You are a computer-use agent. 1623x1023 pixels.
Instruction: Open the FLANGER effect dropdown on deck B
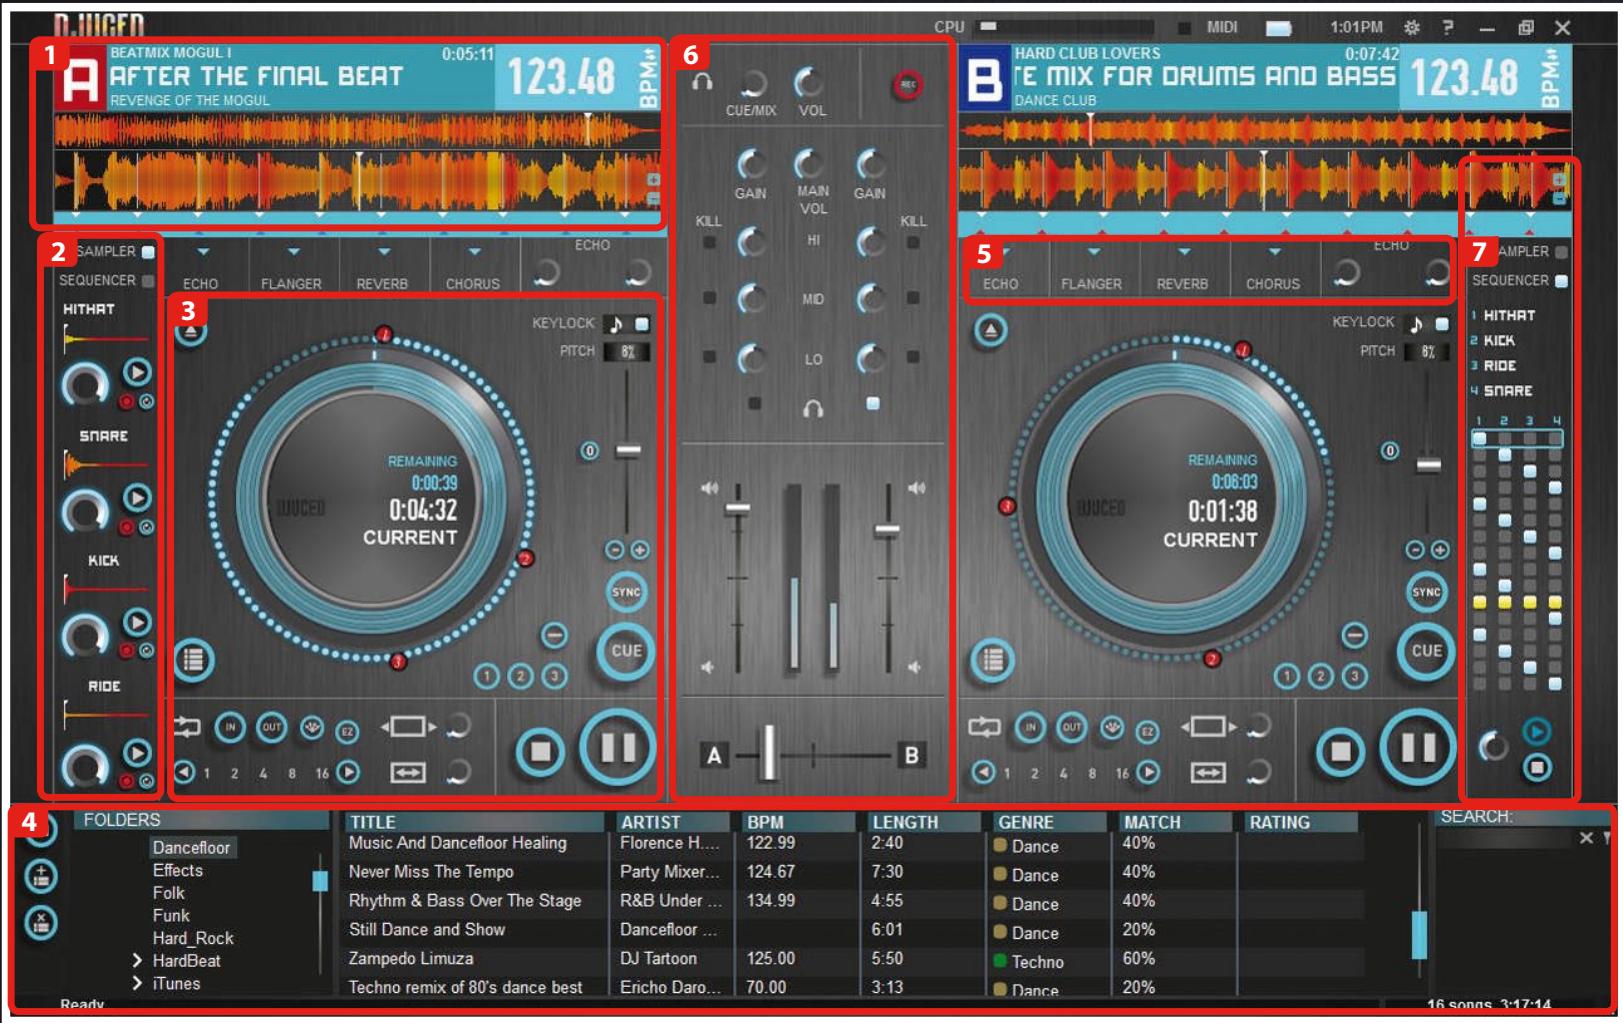[1093, 252]
